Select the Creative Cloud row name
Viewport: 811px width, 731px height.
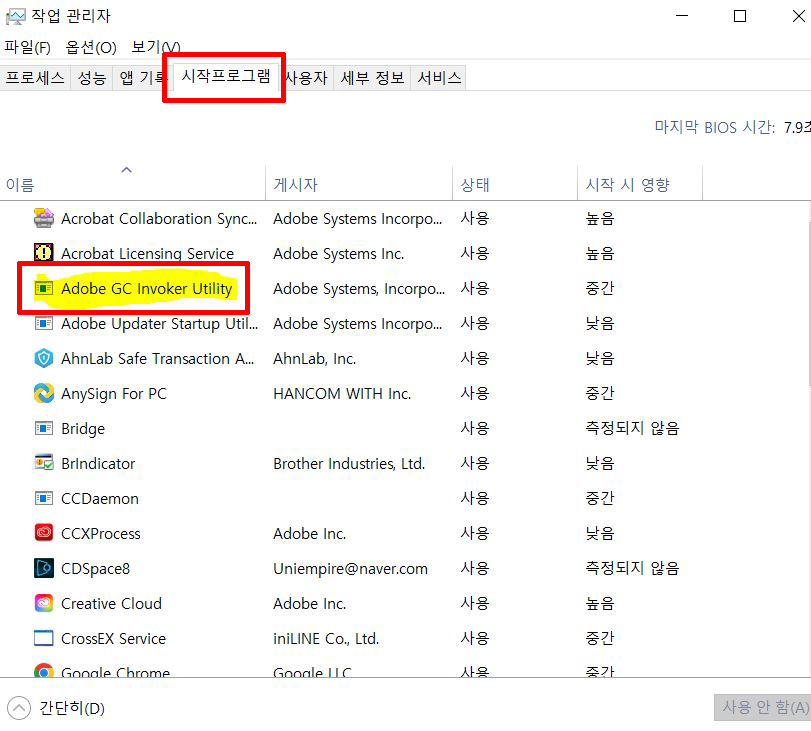tap(111, 604)
